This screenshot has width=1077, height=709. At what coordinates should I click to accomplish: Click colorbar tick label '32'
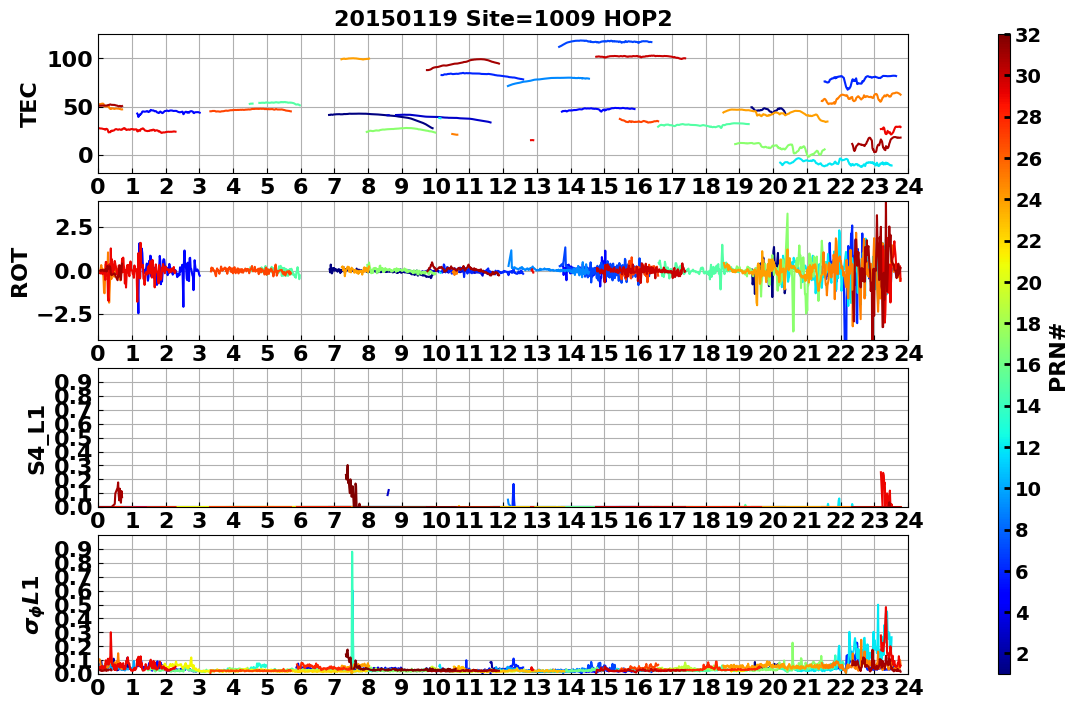tap(1028, 35)
